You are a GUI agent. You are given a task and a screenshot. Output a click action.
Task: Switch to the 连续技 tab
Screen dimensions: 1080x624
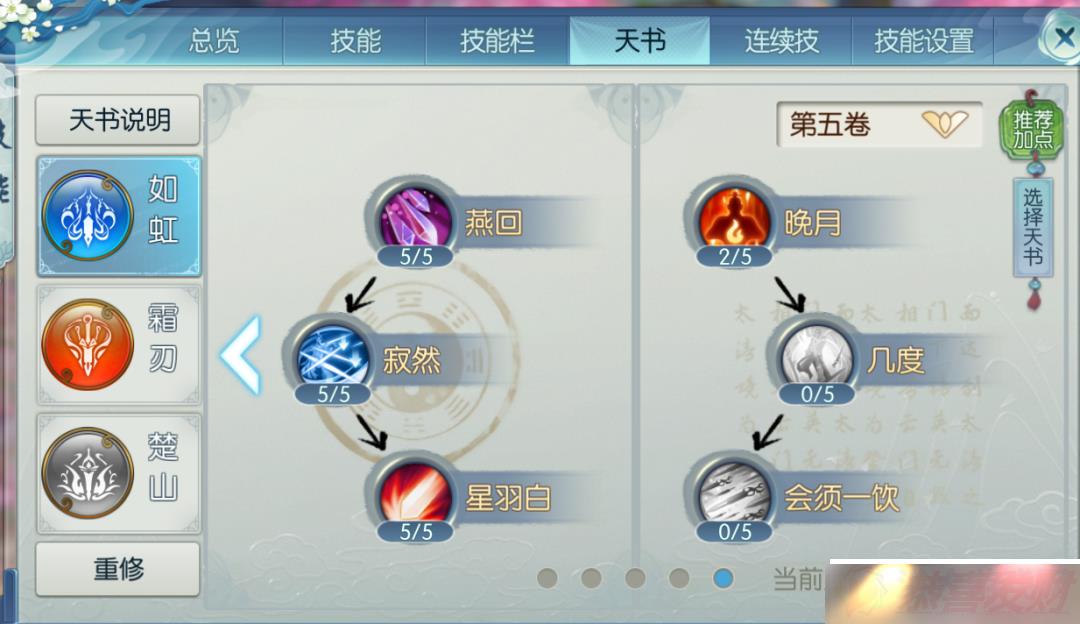pyautogui.click(x=781, y=41)
